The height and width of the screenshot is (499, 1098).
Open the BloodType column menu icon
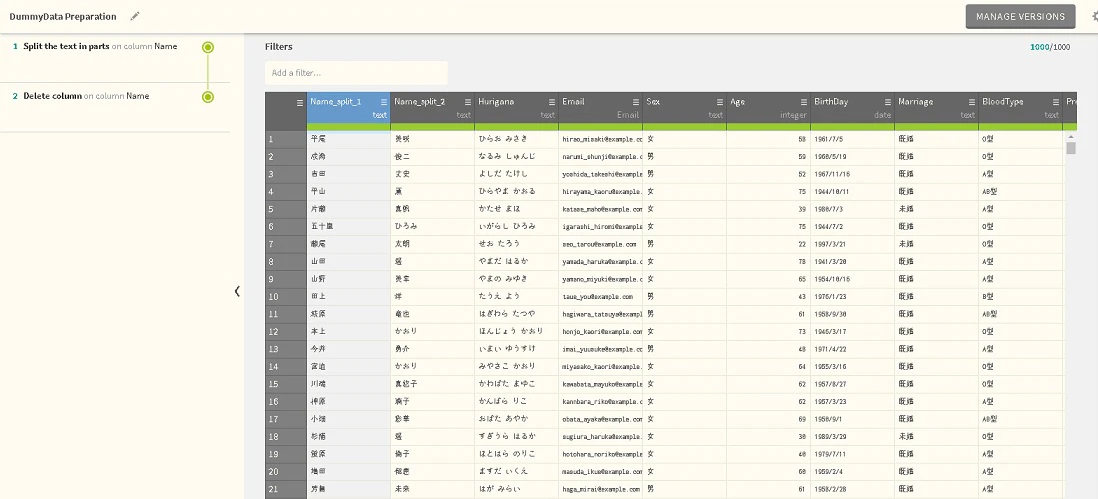pos(1056,101)
